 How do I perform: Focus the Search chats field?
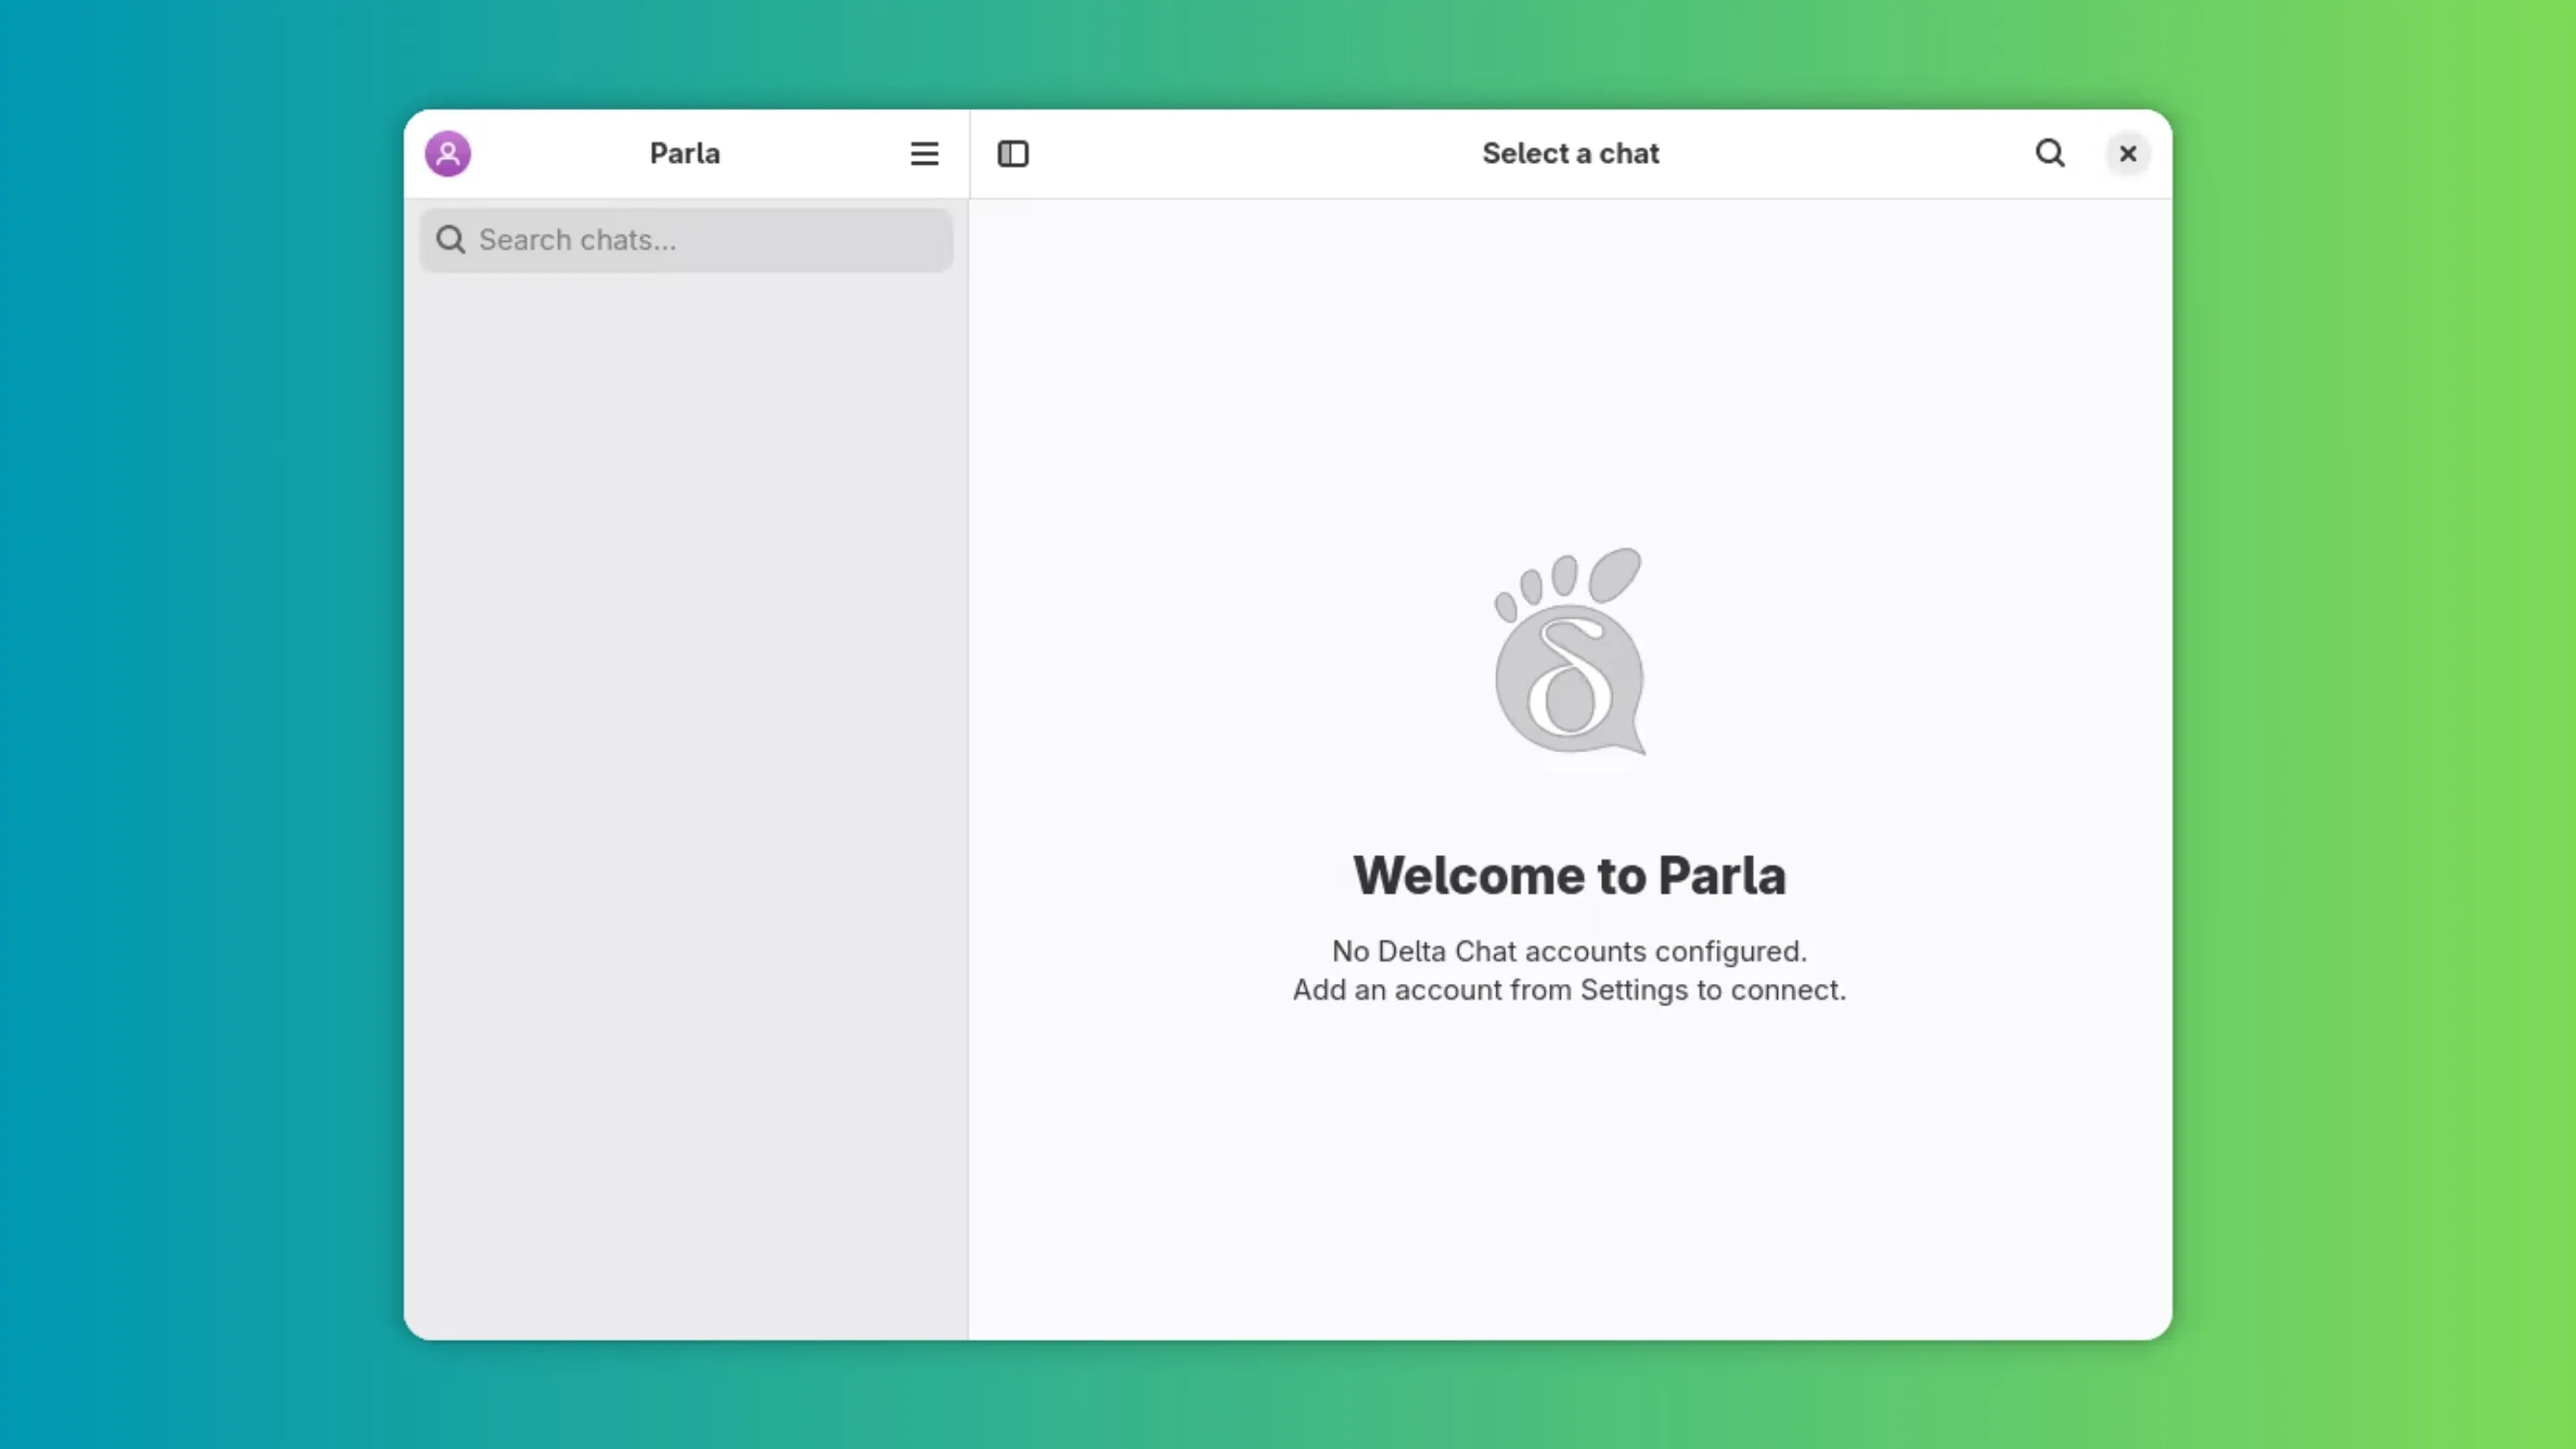686,240
